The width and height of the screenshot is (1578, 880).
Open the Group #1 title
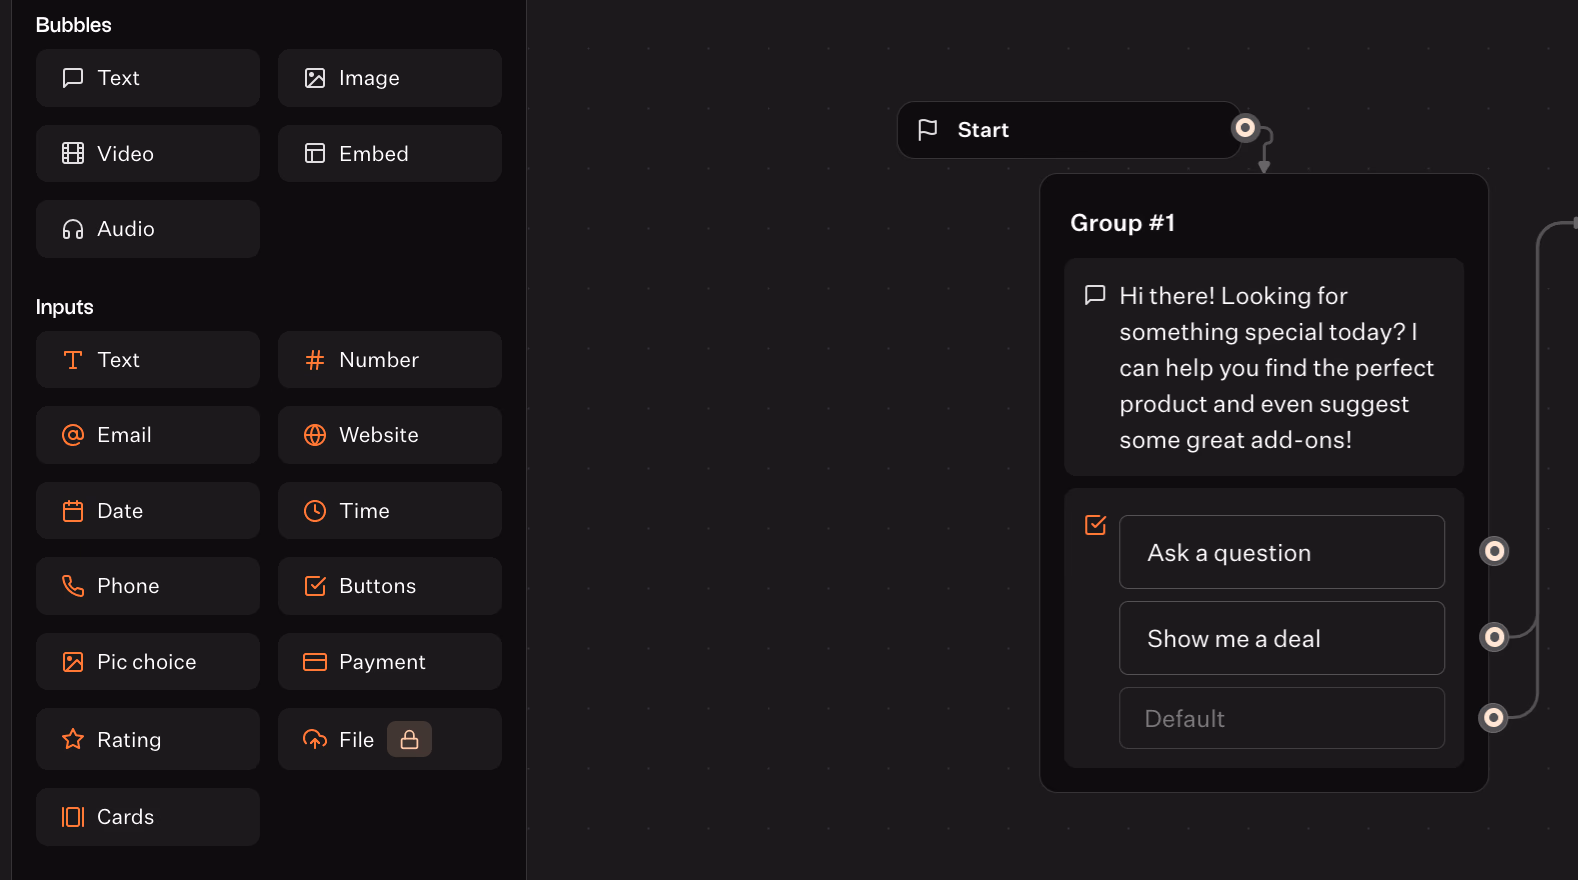pyautogui.click(x=1122, y=223)
